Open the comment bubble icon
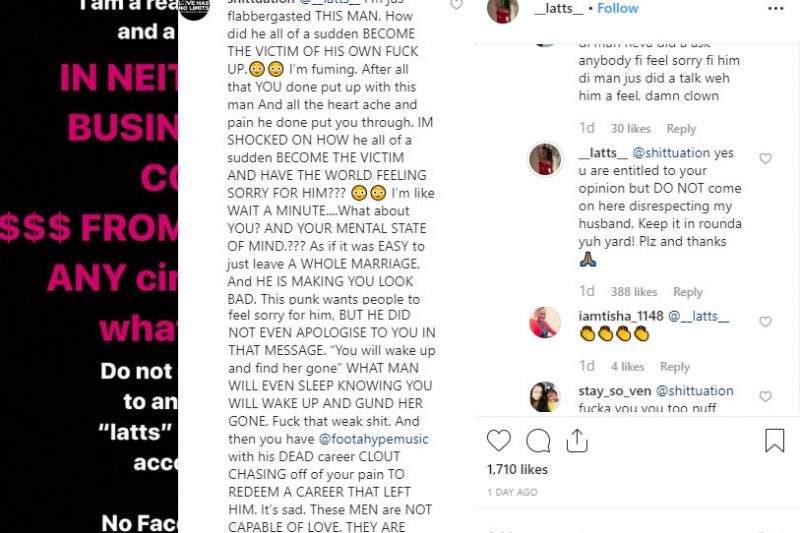This screenshot has height=533, width=800. (x=538, y=441)
